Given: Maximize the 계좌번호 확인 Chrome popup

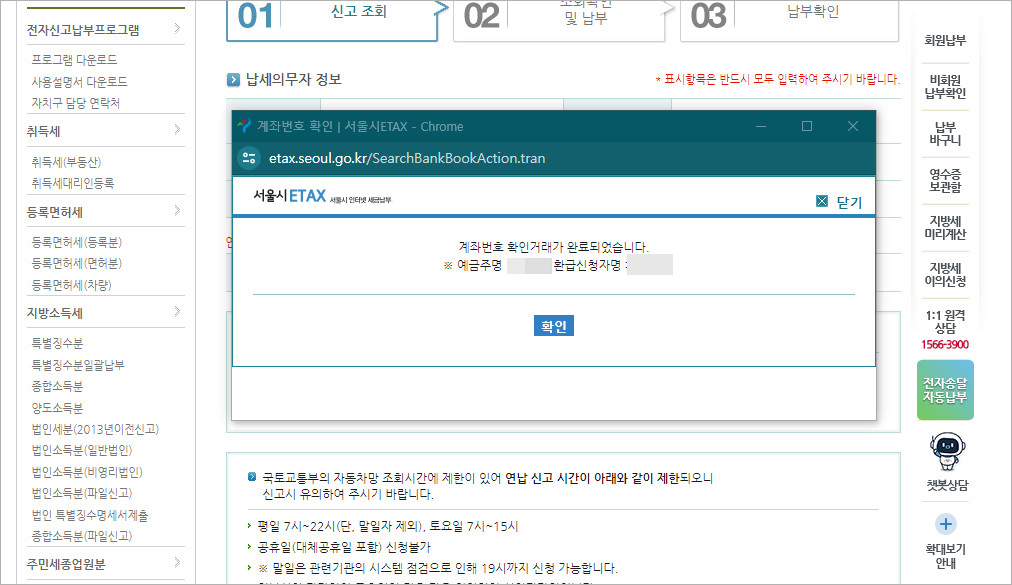Looking at the screenshot, I should pyautogui.click(x=807, y=126).
